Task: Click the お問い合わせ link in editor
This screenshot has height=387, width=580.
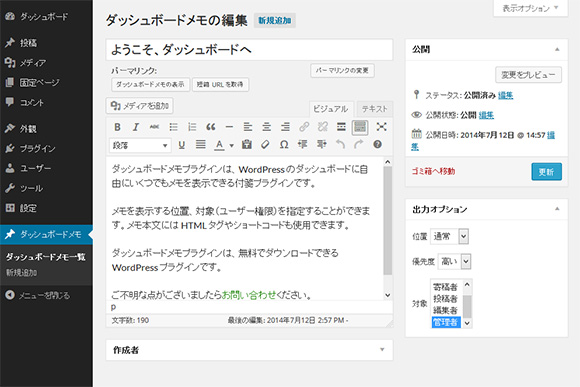Action: (x=249, y=295)
